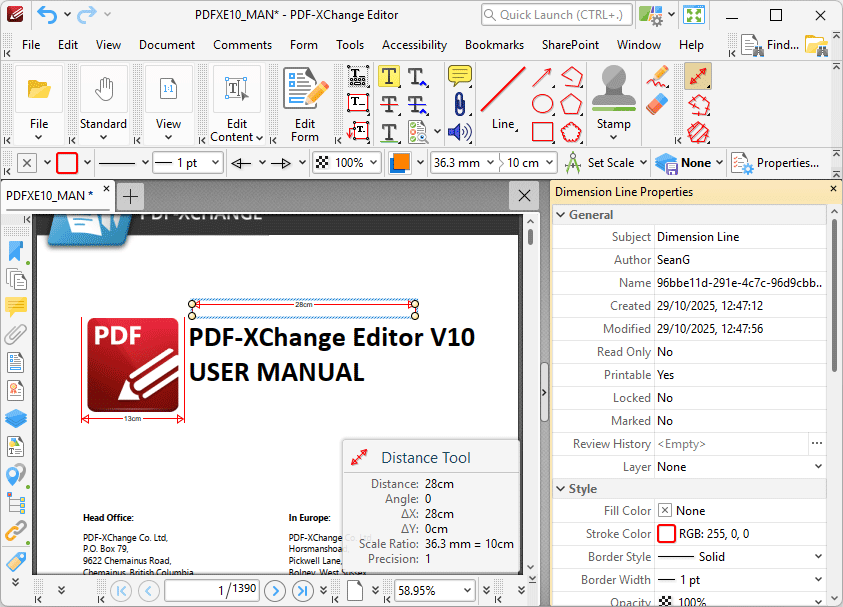The height and width of the screenshot is (607, 843).
Task: Open the Links side pane
Action: (x=16, y=531)
